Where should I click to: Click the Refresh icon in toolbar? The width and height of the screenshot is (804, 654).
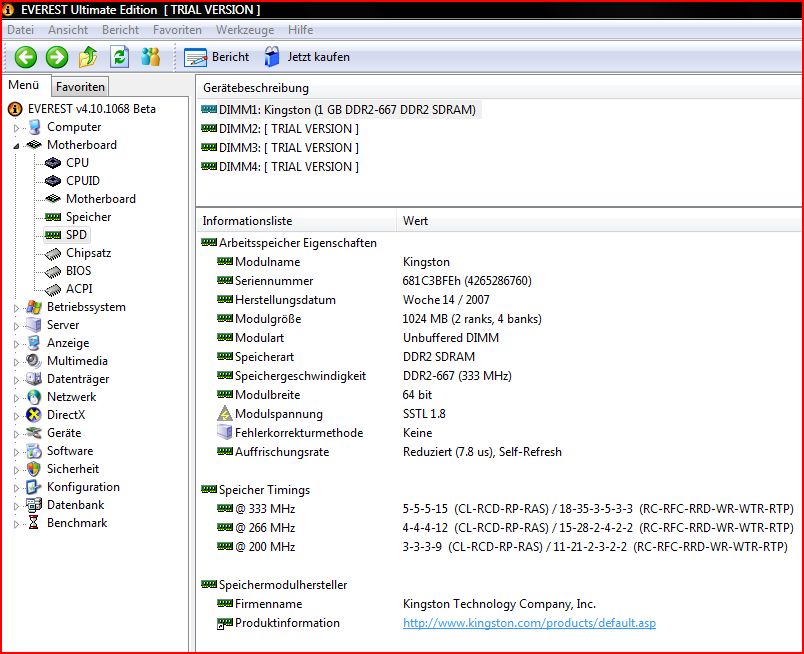point(119,57)
